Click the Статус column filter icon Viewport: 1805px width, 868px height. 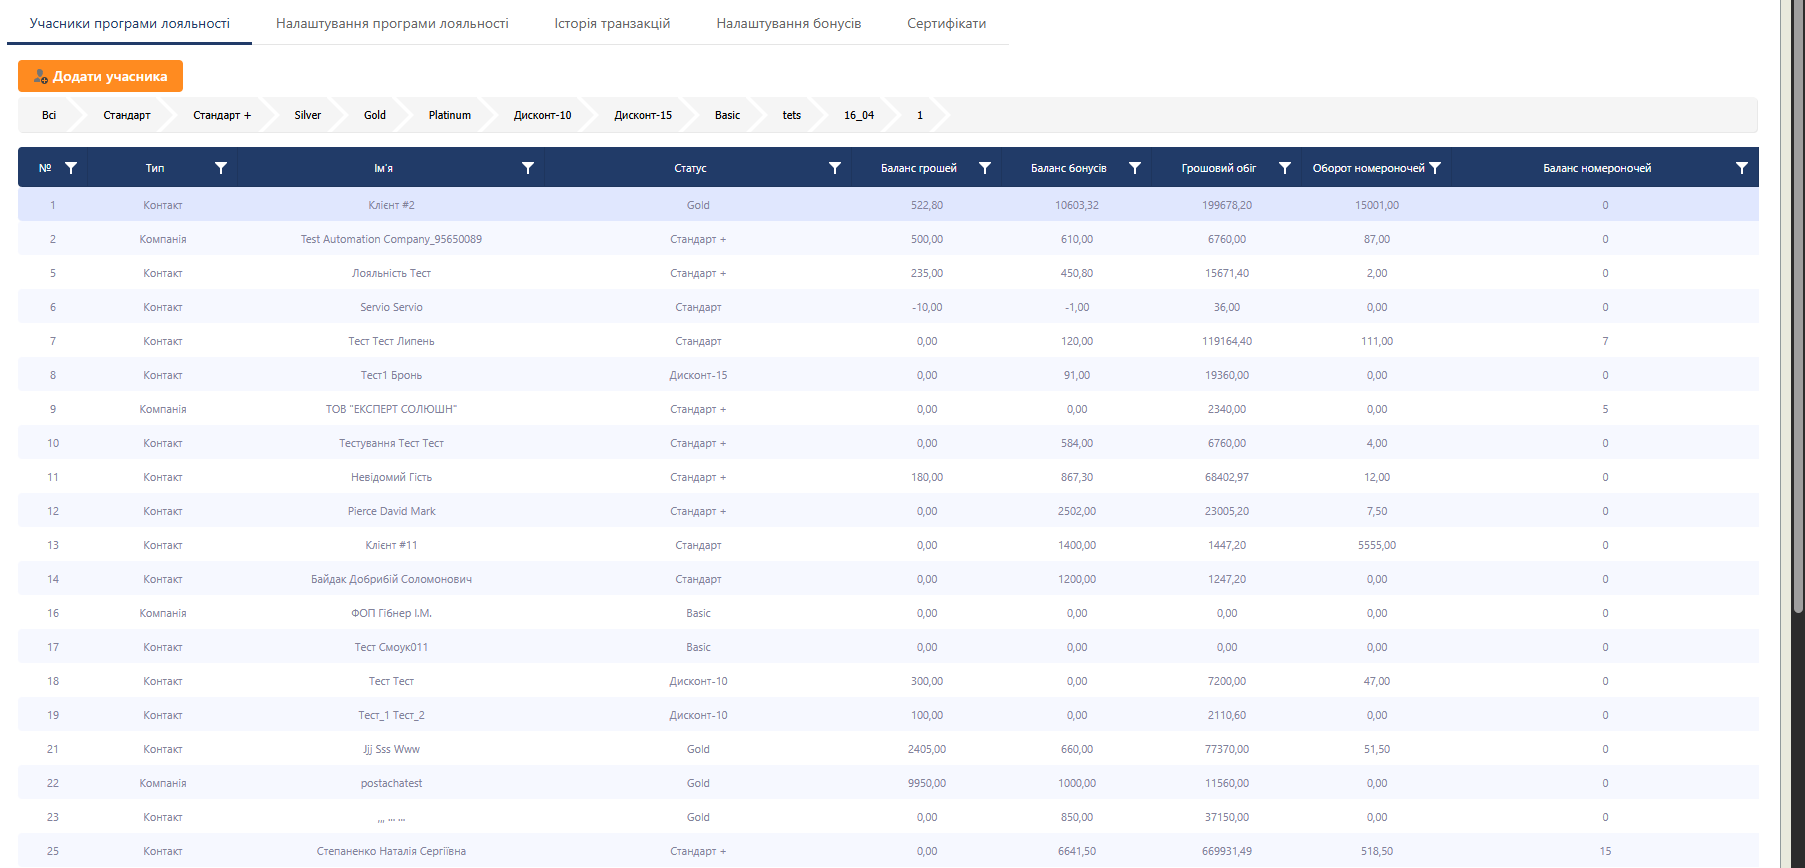pos(835,168)
